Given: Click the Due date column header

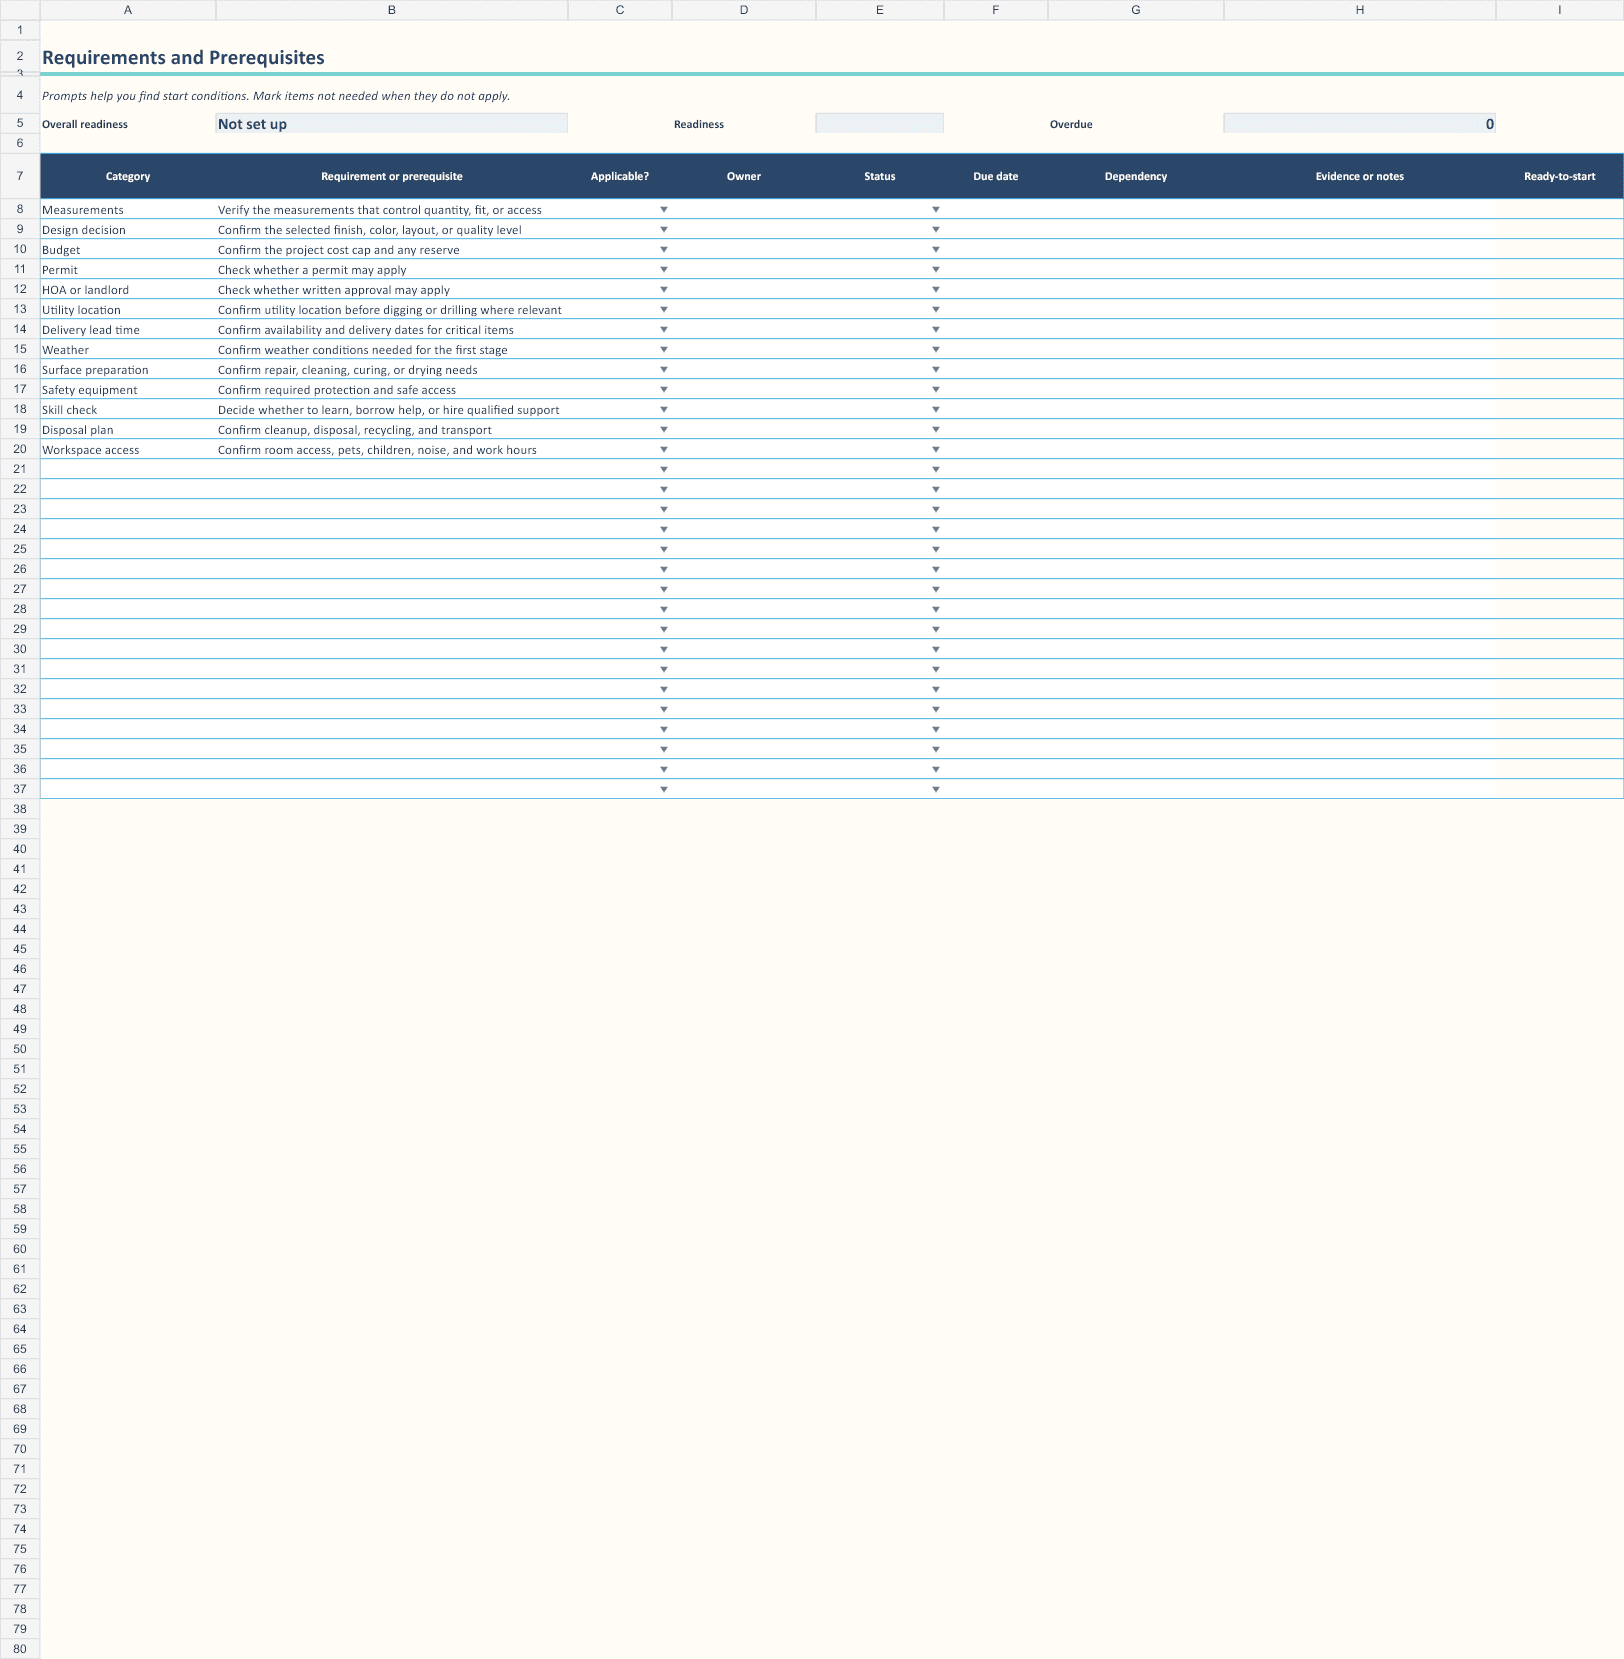Looking at the screenshot, I should coord(996,176).
